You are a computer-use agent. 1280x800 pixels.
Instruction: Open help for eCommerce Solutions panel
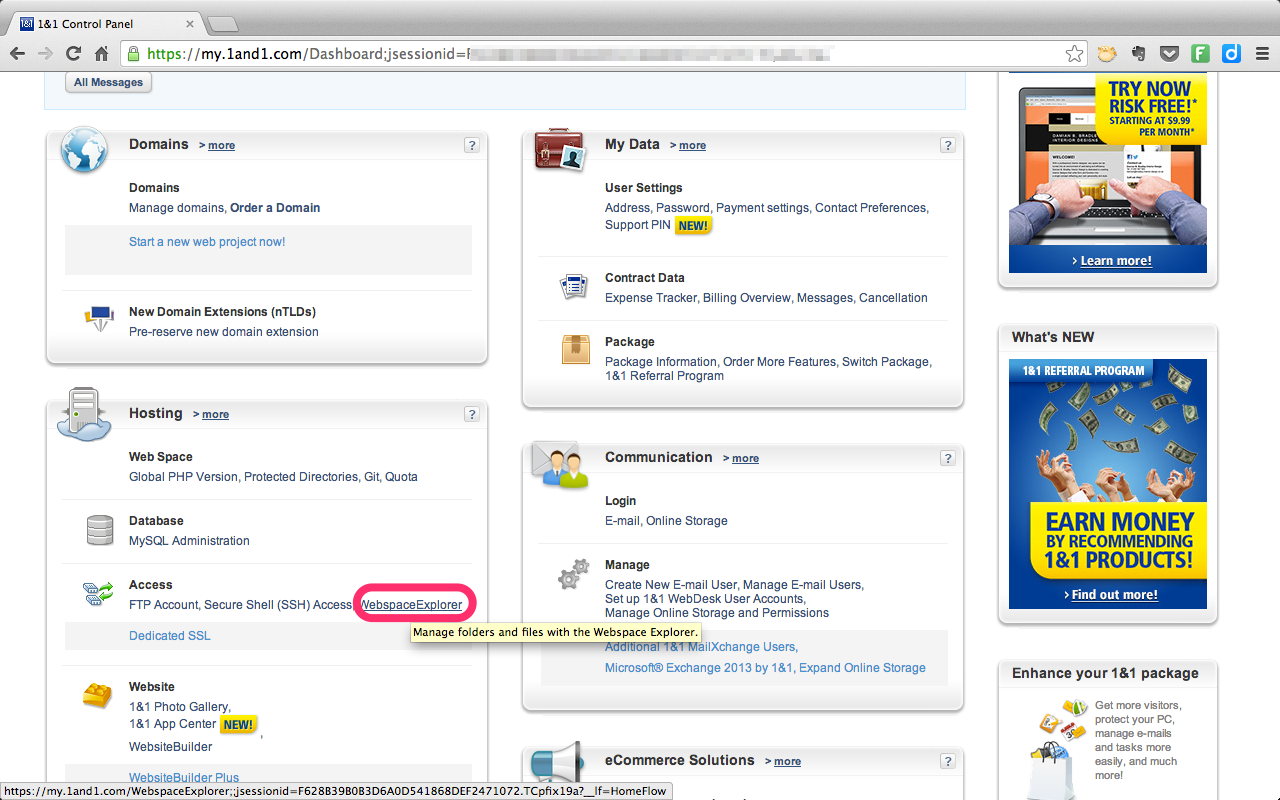click(948, 762)
